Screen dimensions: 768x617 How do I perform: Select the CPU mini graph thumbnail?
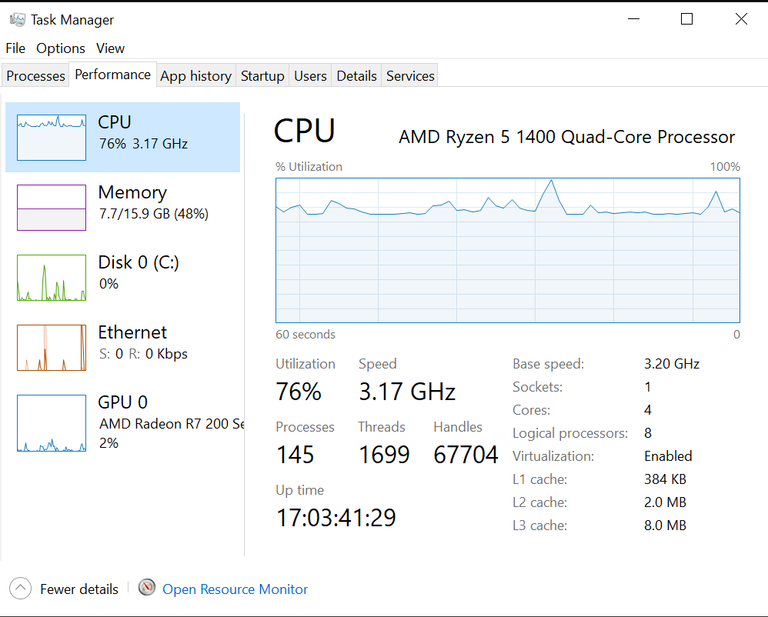click(51, 137)
